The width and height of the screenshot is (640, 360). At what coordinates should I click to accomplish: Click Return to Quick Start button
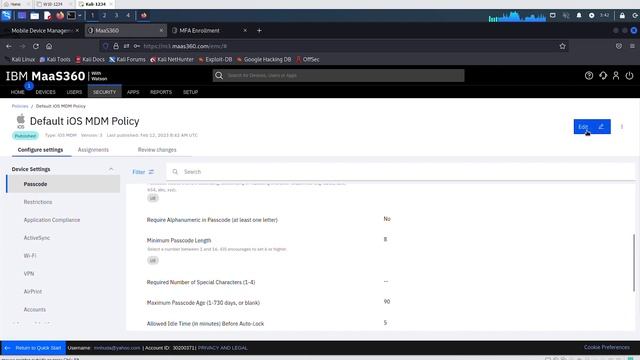click(x=33, y=348)
